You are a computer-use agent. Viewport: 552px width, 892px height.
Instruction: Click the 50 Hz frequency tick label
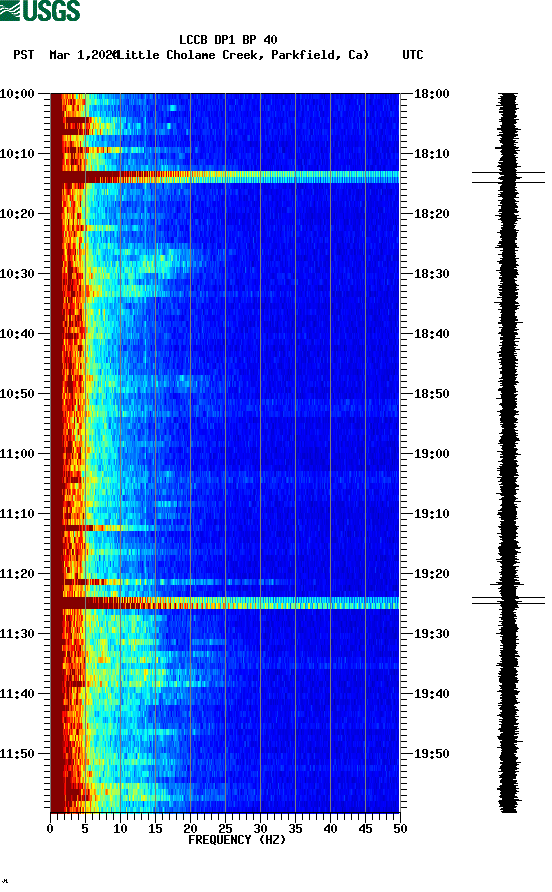(x=400, y=829)
